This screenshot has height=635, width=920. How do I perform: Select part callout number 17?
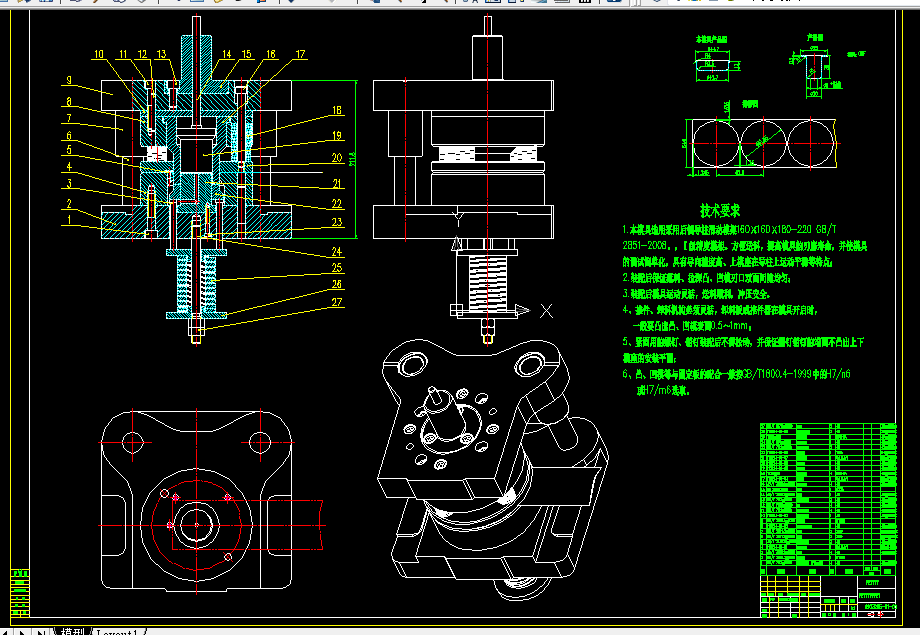pyautogui.click(x=300, y=54)
